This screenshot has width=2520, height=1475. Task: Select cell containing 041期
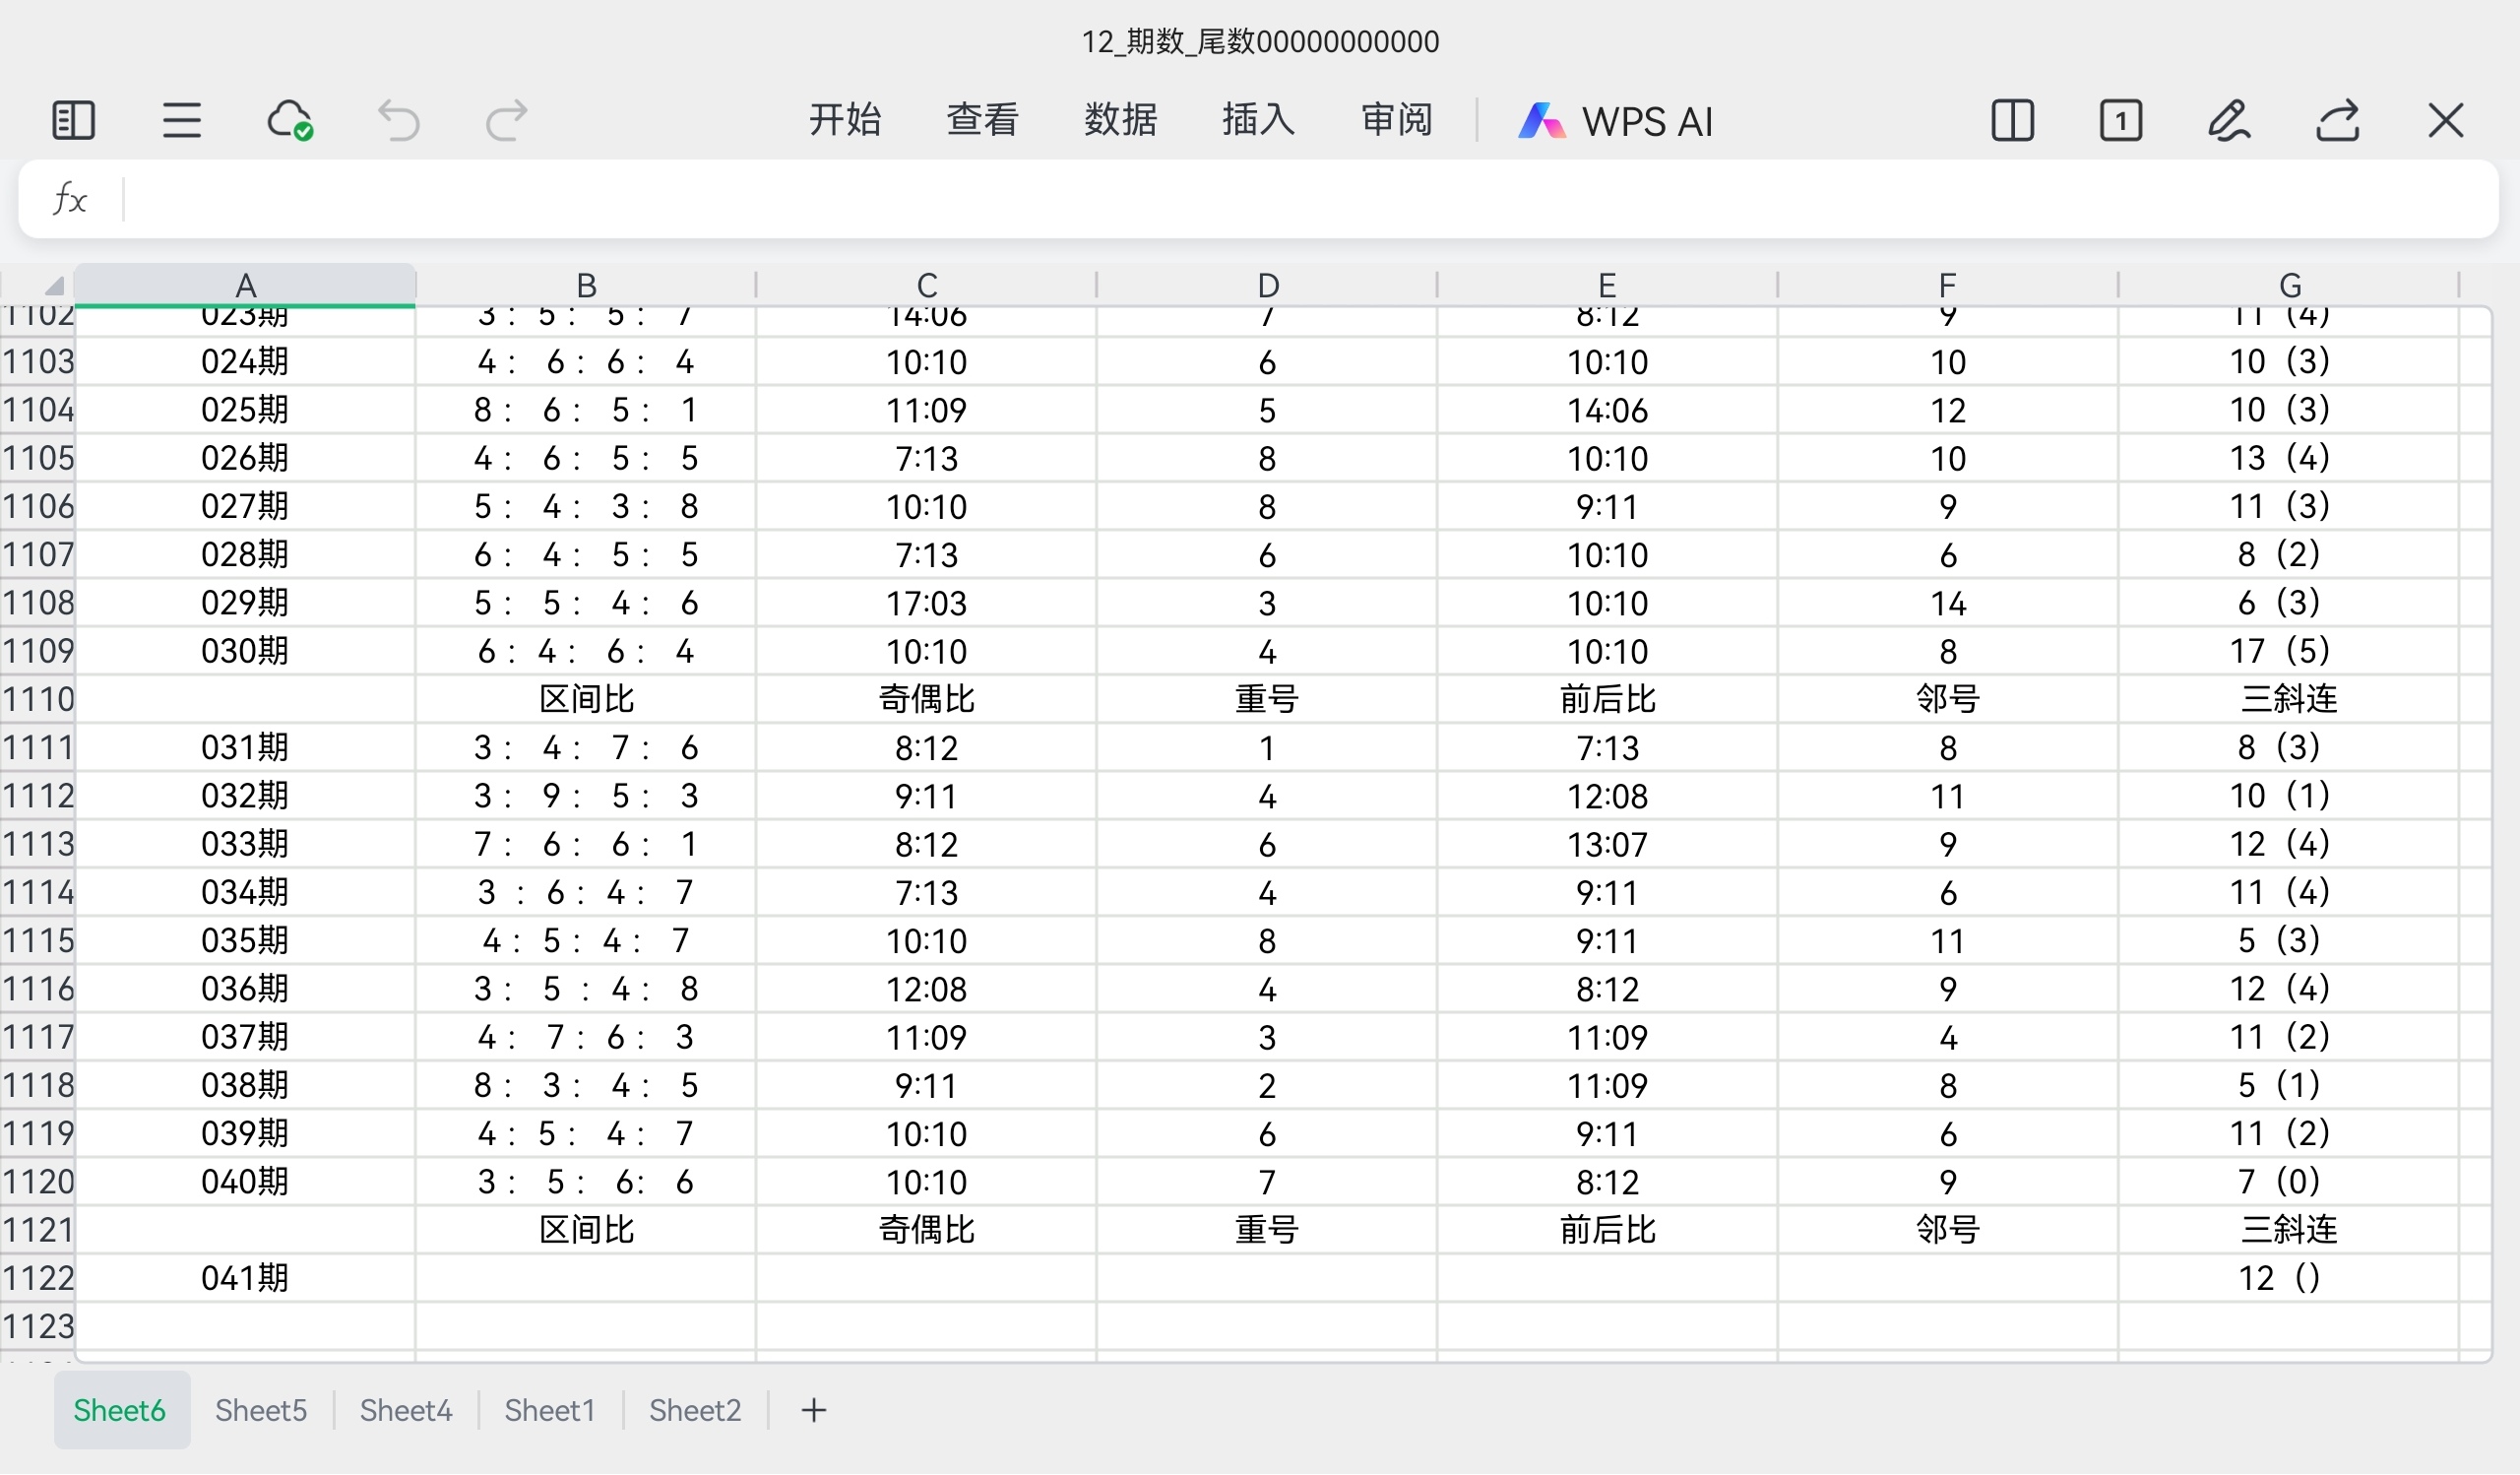click(x=245, y=1279)
